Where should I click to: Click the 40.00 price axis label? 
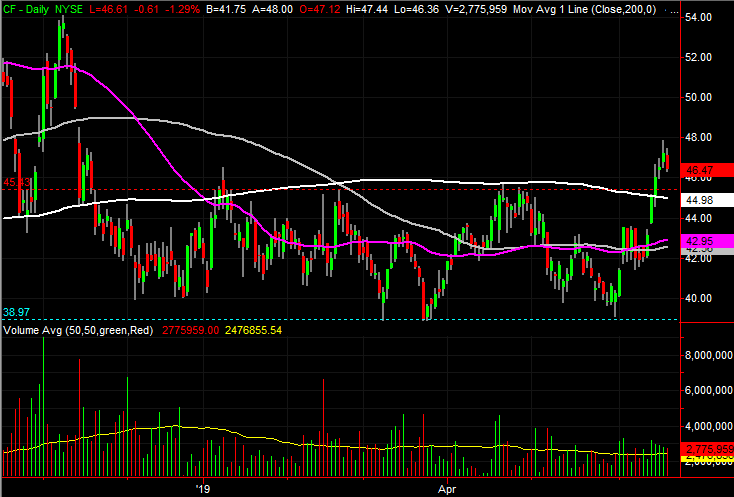(x=698, y=299)
